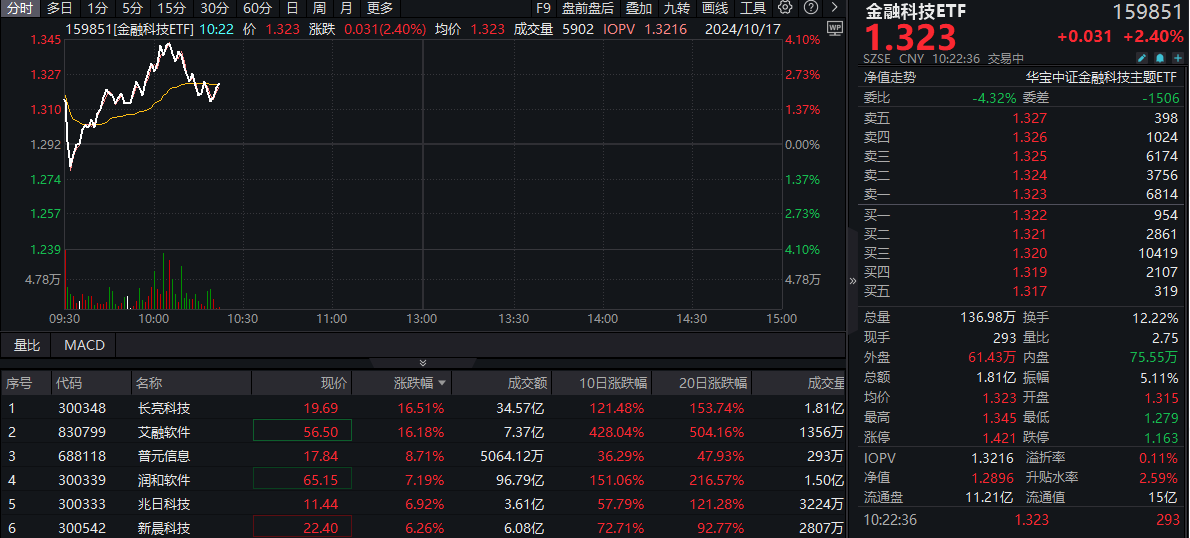1190x538 pixels.
Task: Click the 428.04% cell for 艾融软件
Action: click(x=617, y=433)
